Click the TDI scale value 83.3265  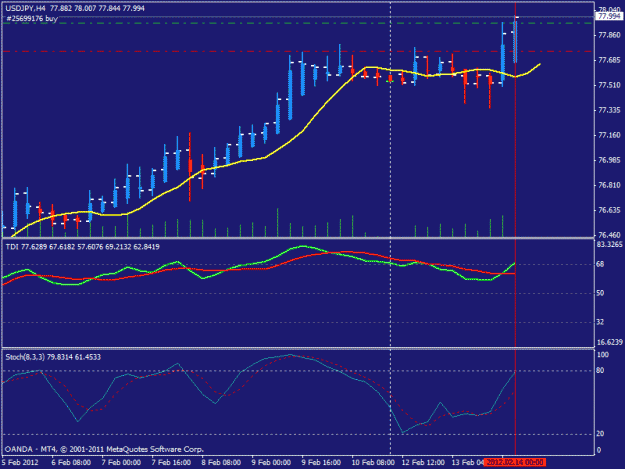click(x=609, y=244)
